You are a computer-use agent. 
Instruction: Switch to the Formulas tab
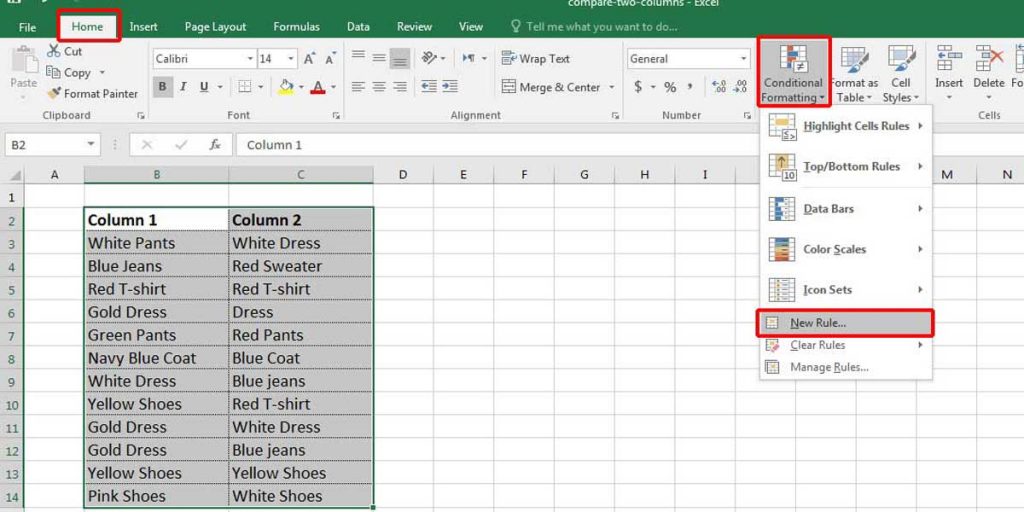click(x=296, y=27)
